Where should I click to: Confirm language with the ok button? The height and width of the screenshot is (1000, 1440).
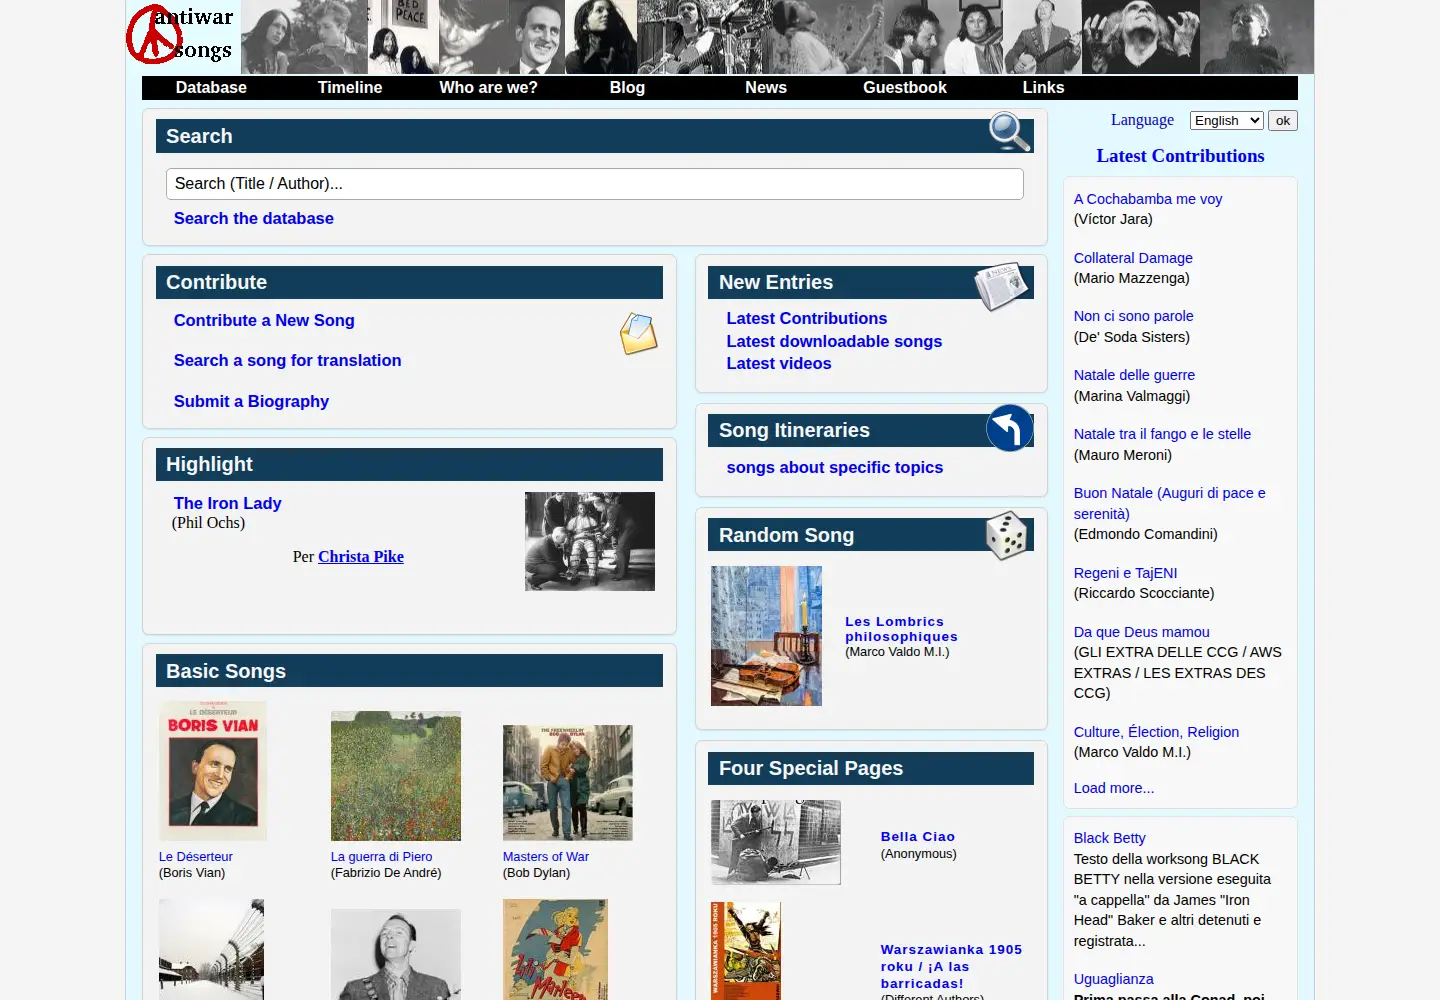point(1283,120)
